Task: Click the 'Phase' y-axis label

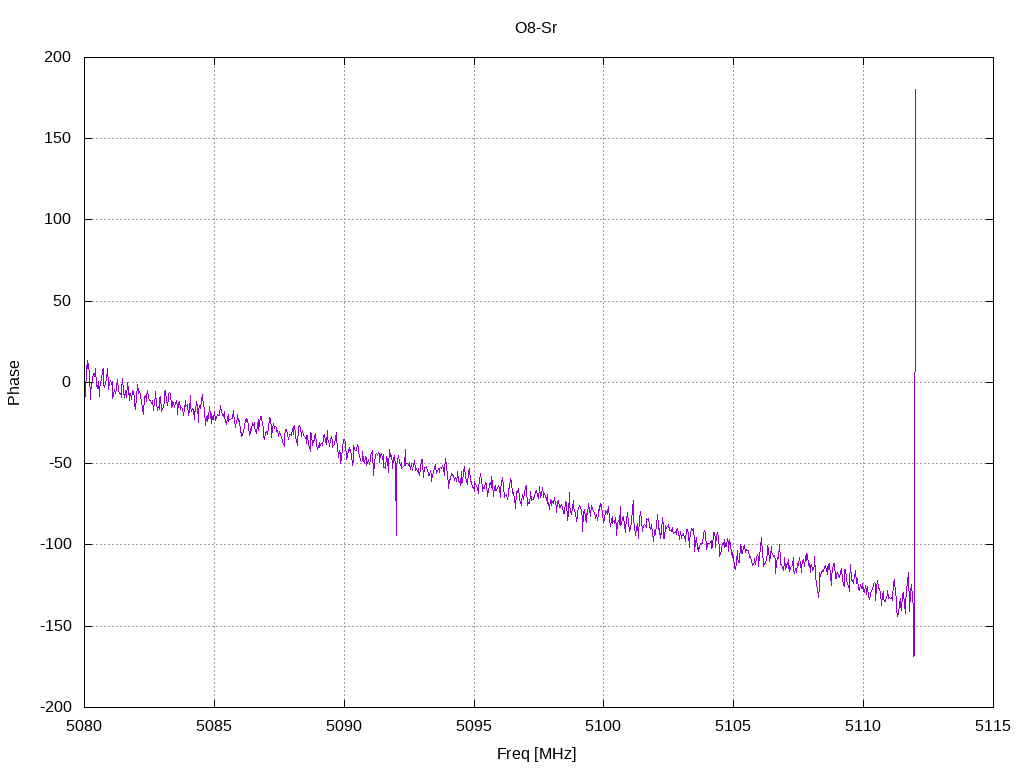Action: [x=14, y=383]
